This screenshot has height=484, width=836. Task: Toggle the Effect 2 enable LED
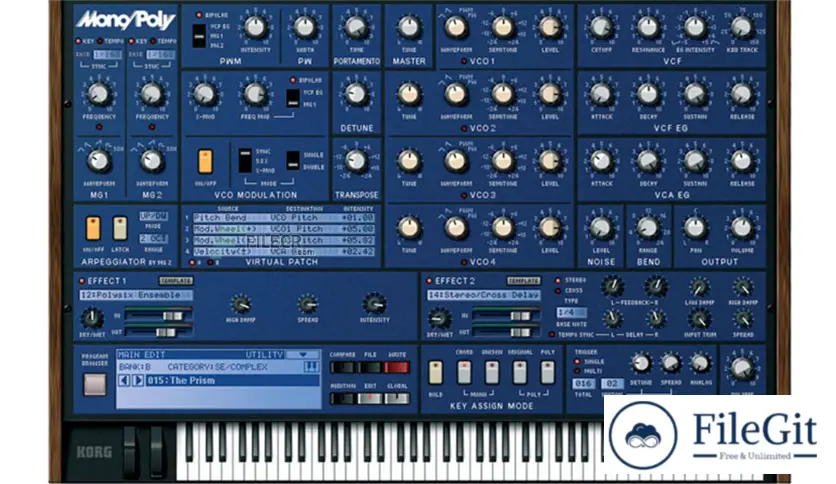429,281
